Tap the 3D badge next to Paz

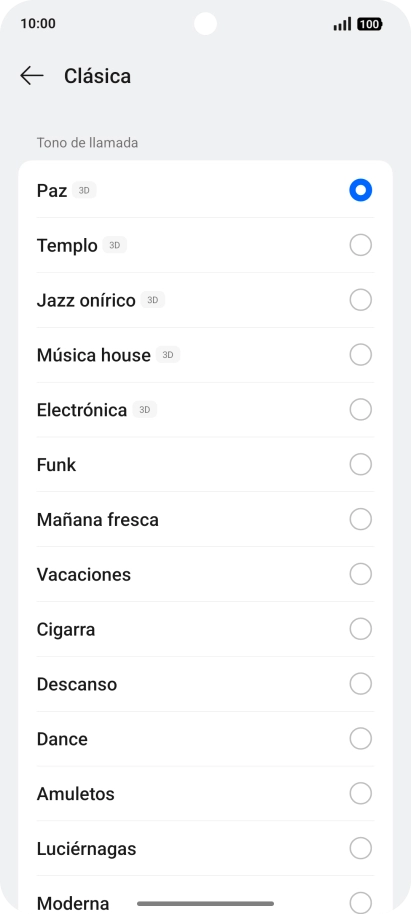pos(84,191)
